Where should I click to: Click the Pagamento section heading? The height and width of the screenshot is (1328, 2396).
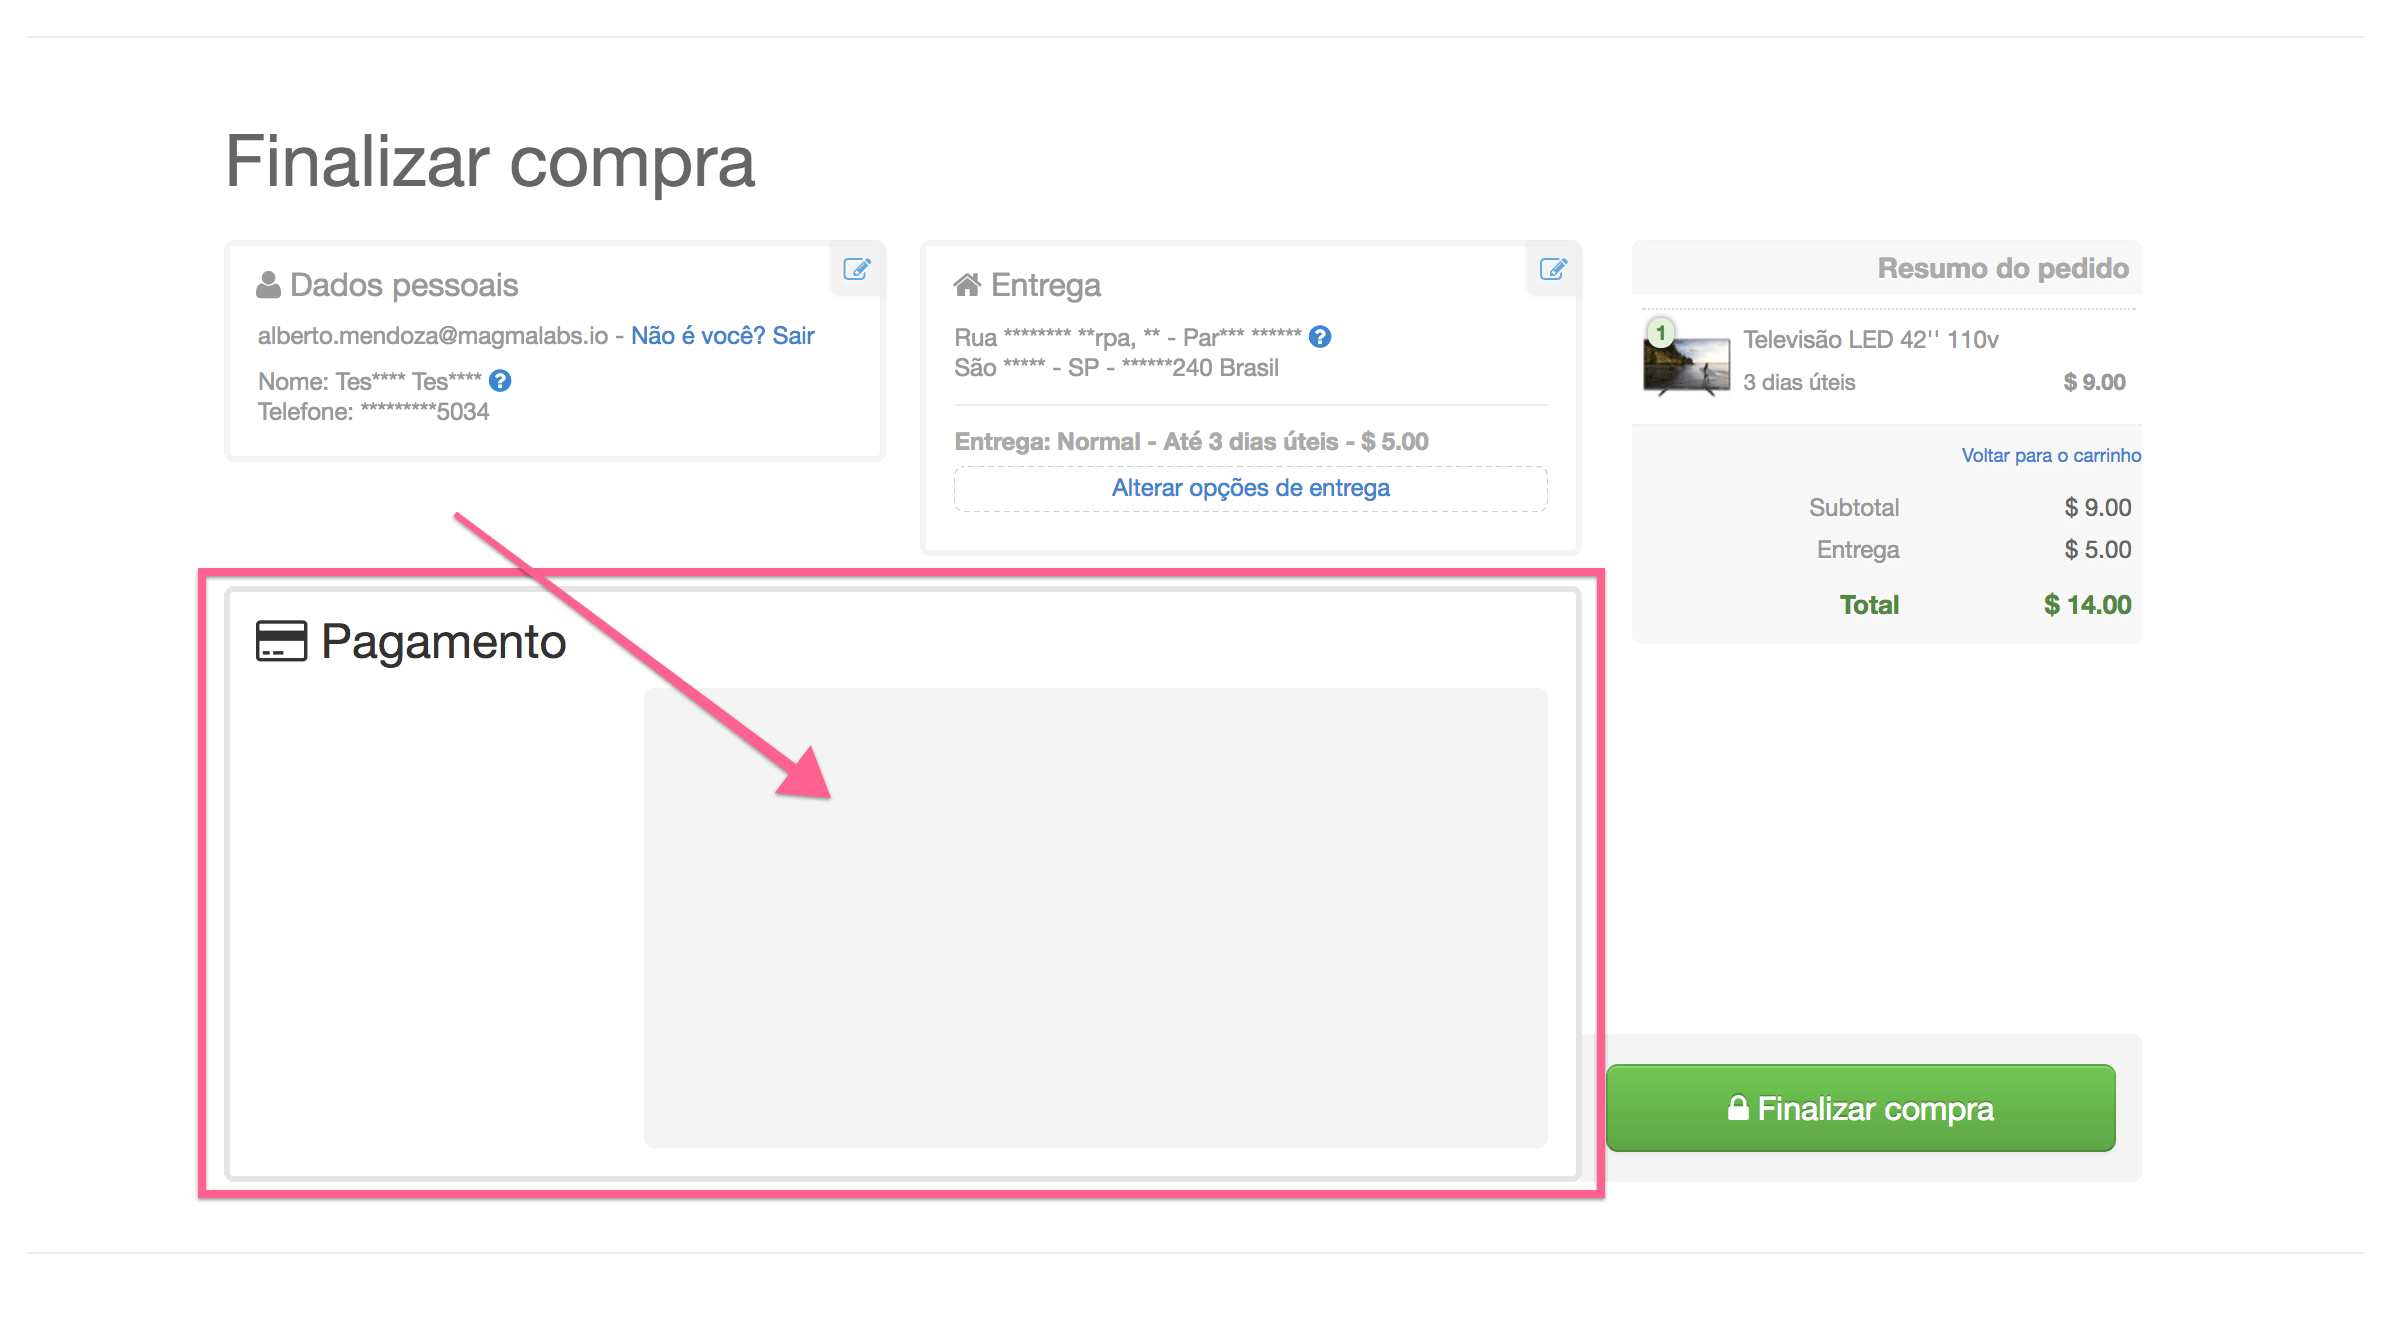click(443, 641)
